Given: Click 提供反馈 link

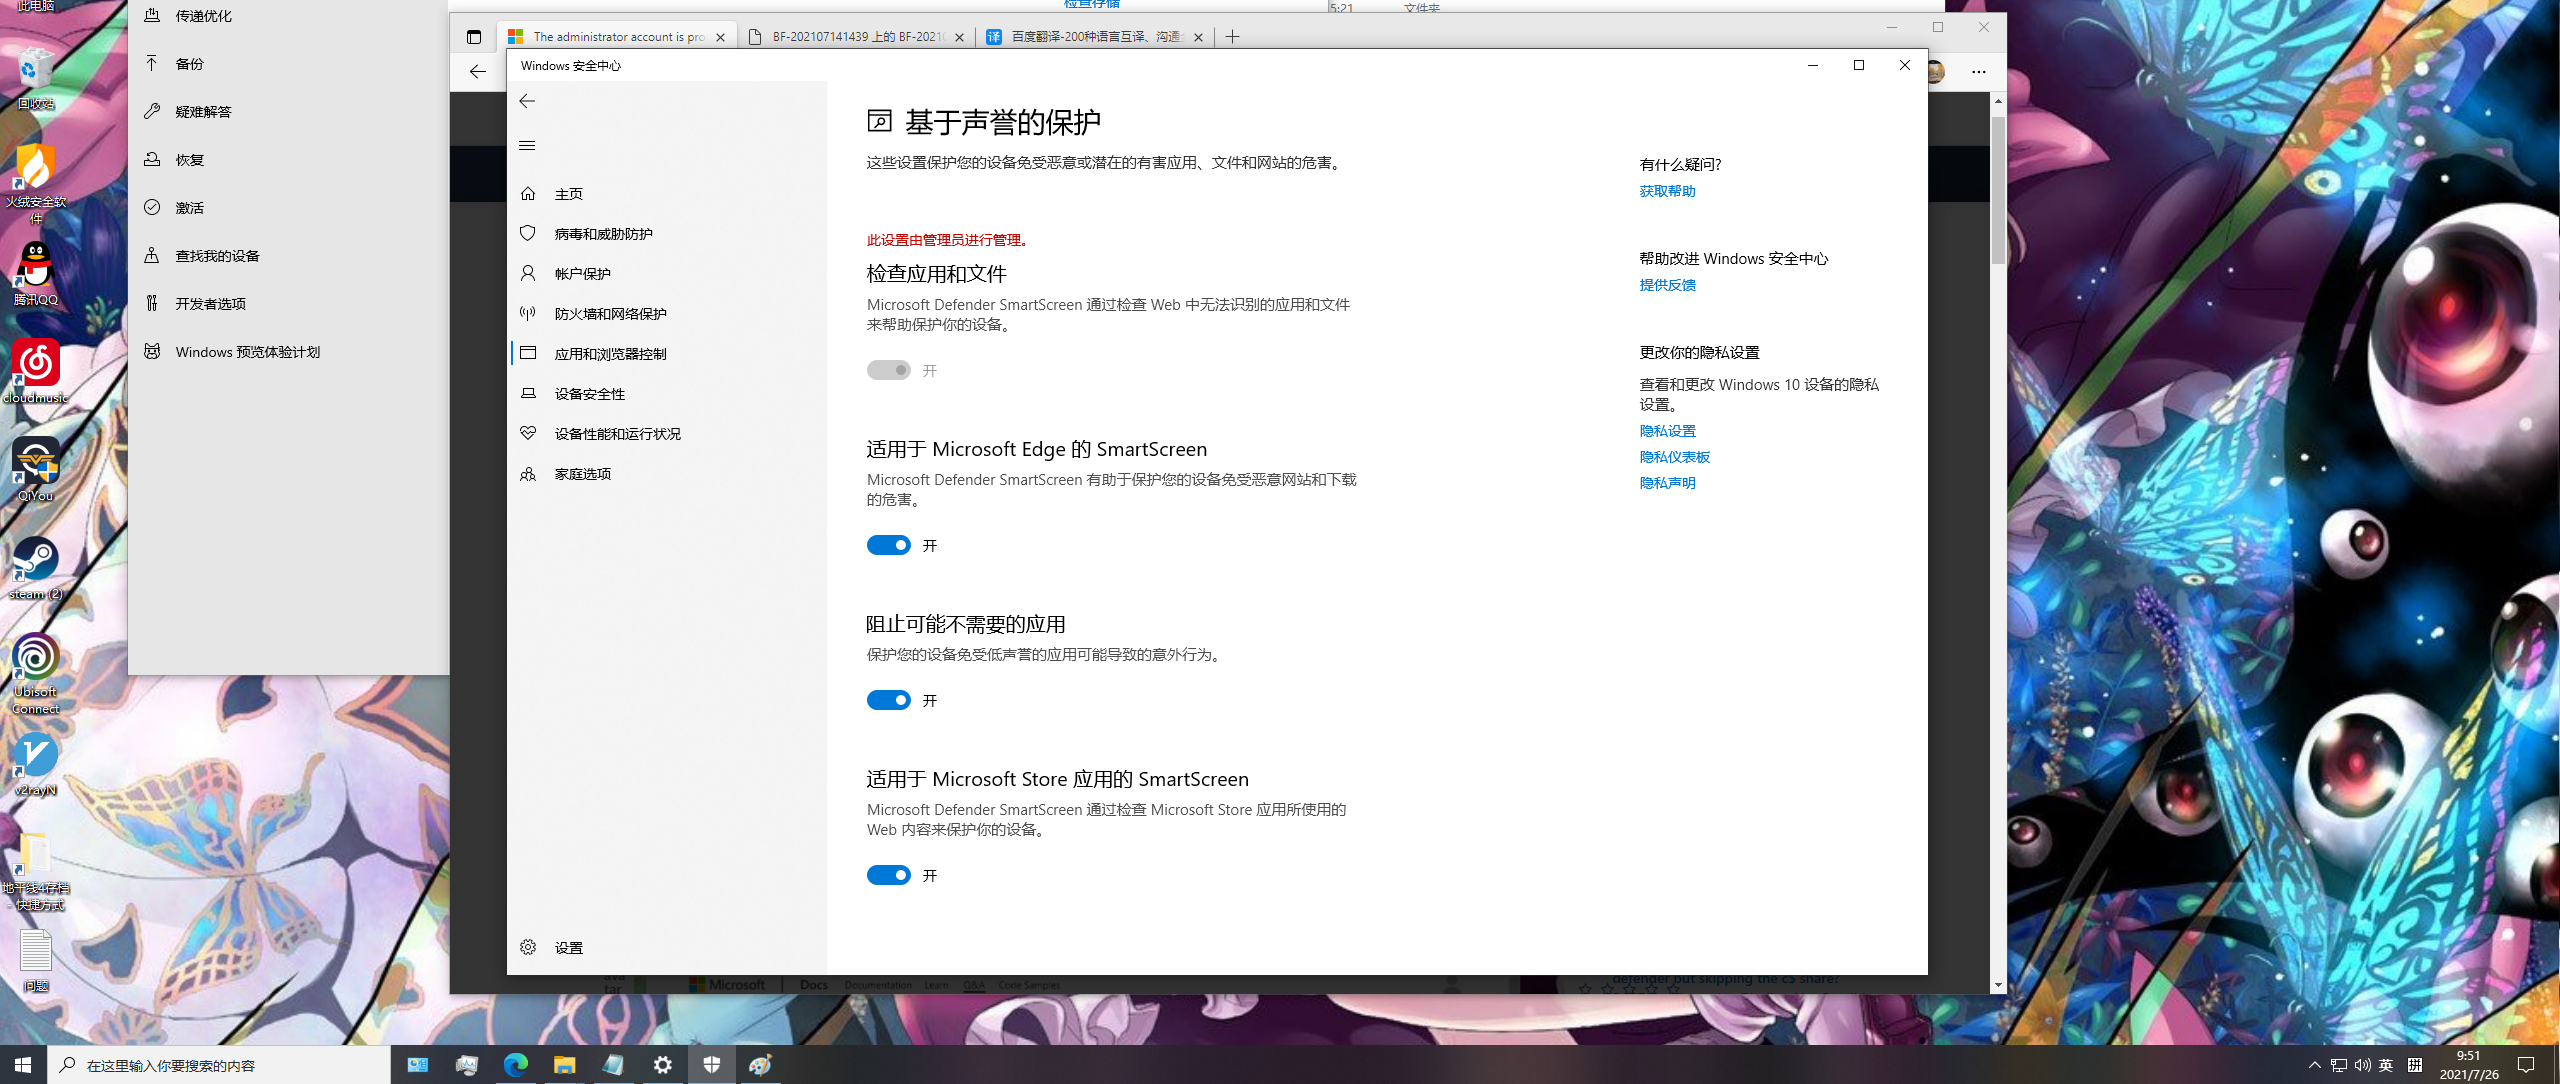Looking at the screenshot, I should pos(1667,285).
